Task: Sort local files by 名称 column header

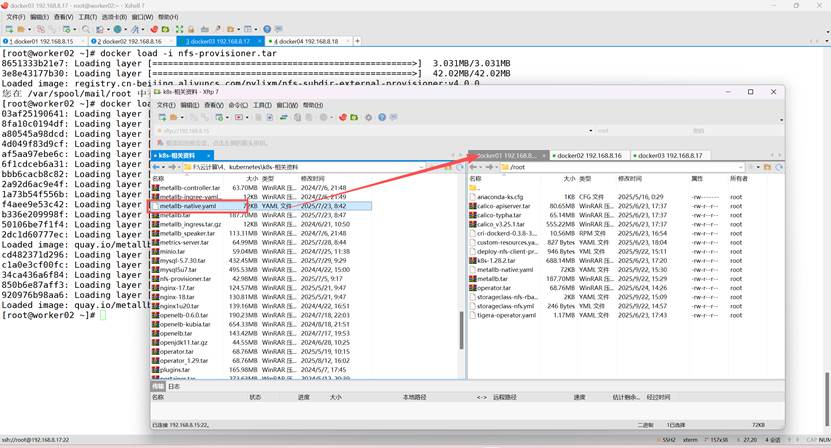Action: click(158, 179)
